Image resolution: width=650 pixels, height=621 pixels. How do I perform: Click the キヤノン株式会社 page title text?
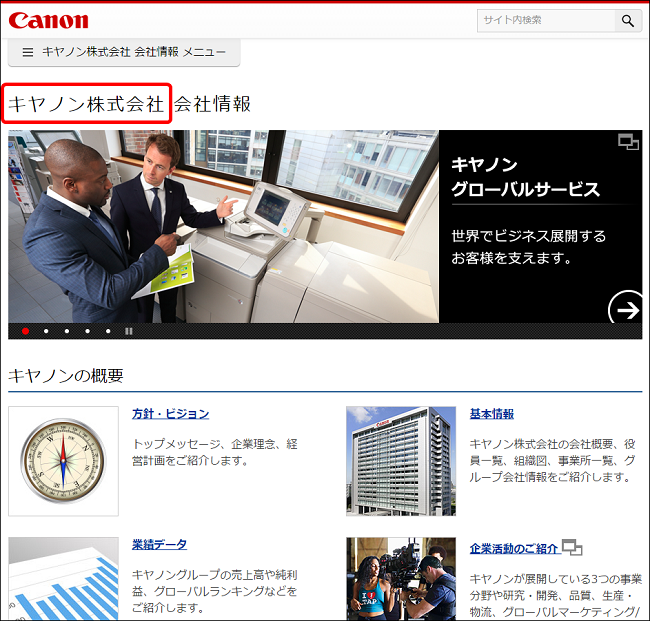coord(86,104)
